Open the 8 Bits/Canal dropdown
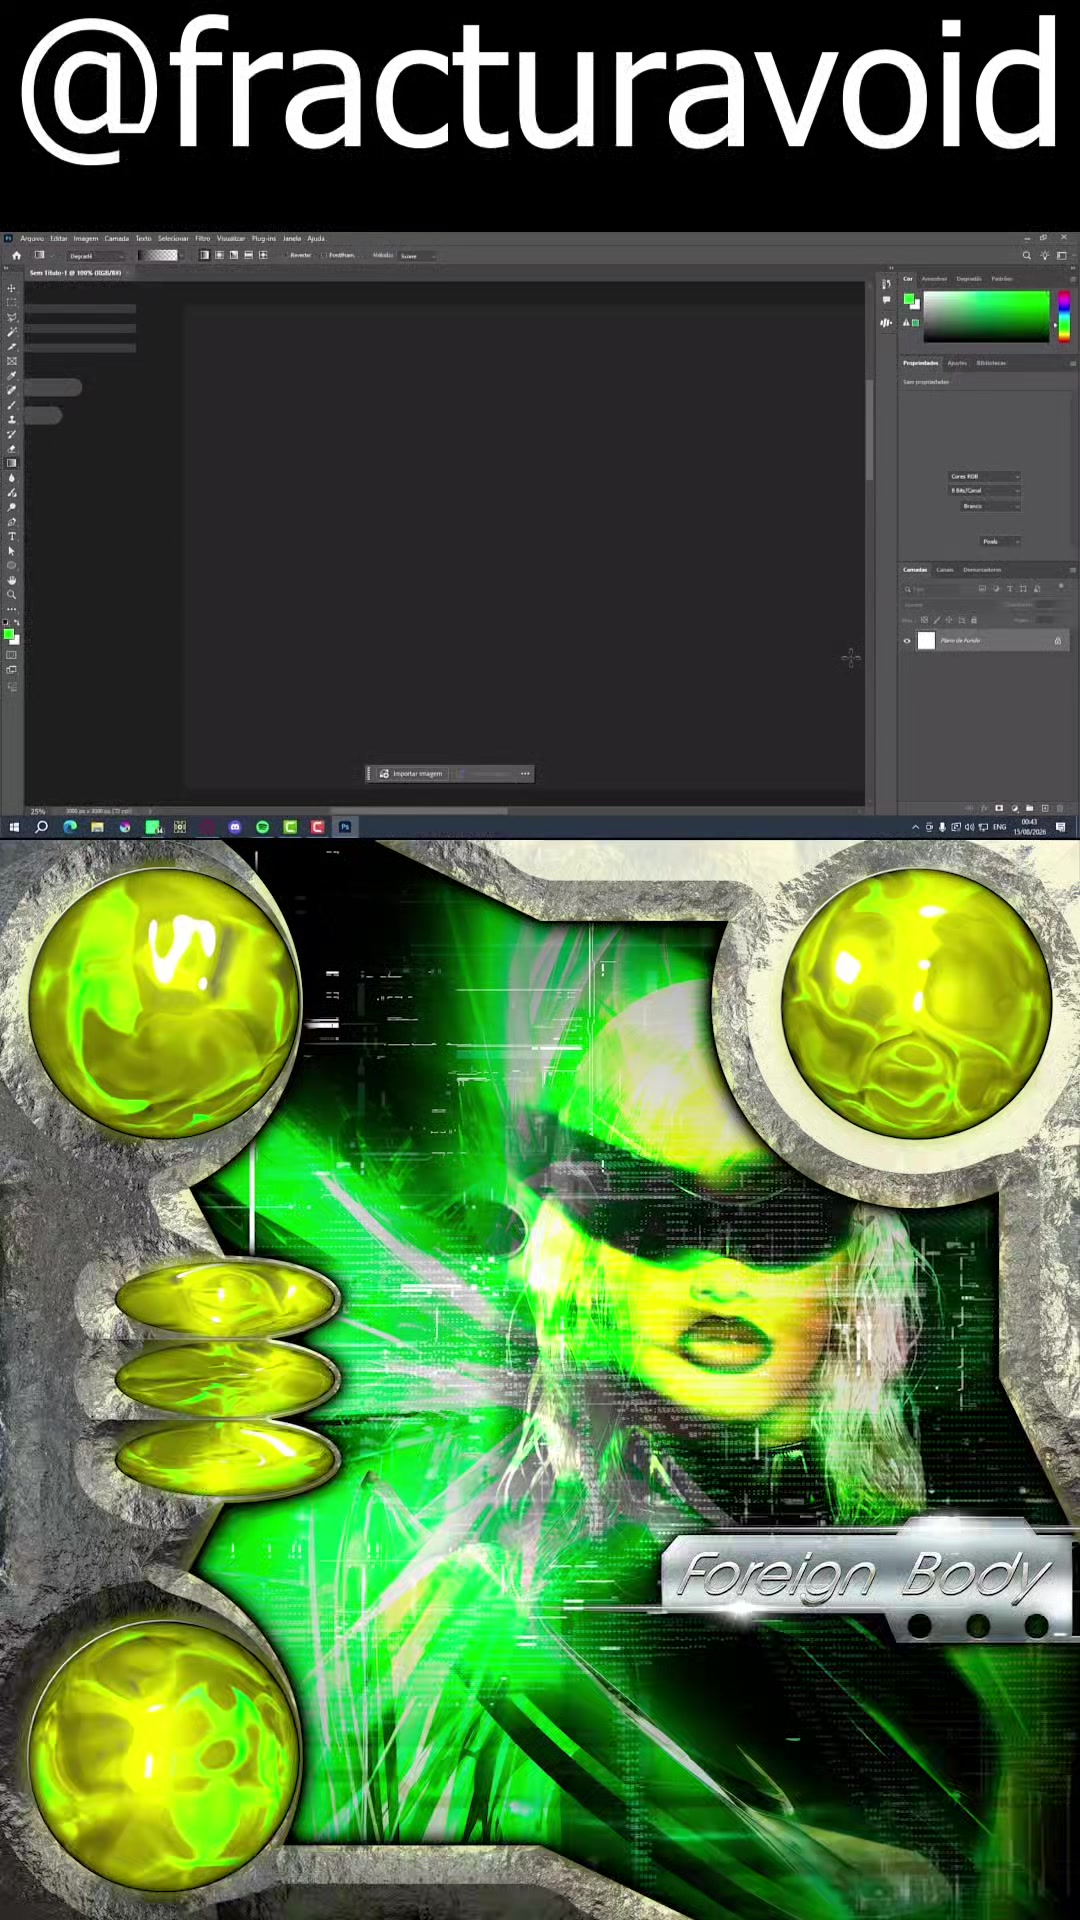 [985, 491]
